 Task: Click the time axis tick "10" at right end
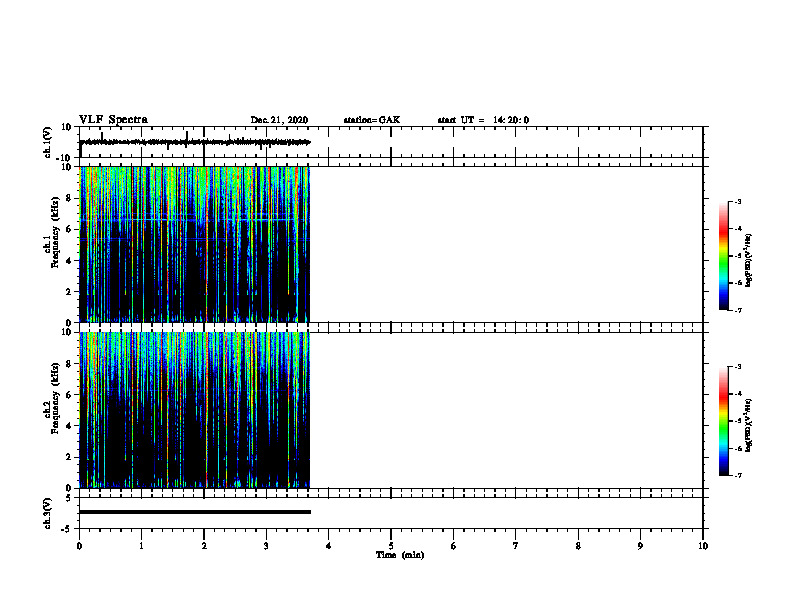click(703, 546)
